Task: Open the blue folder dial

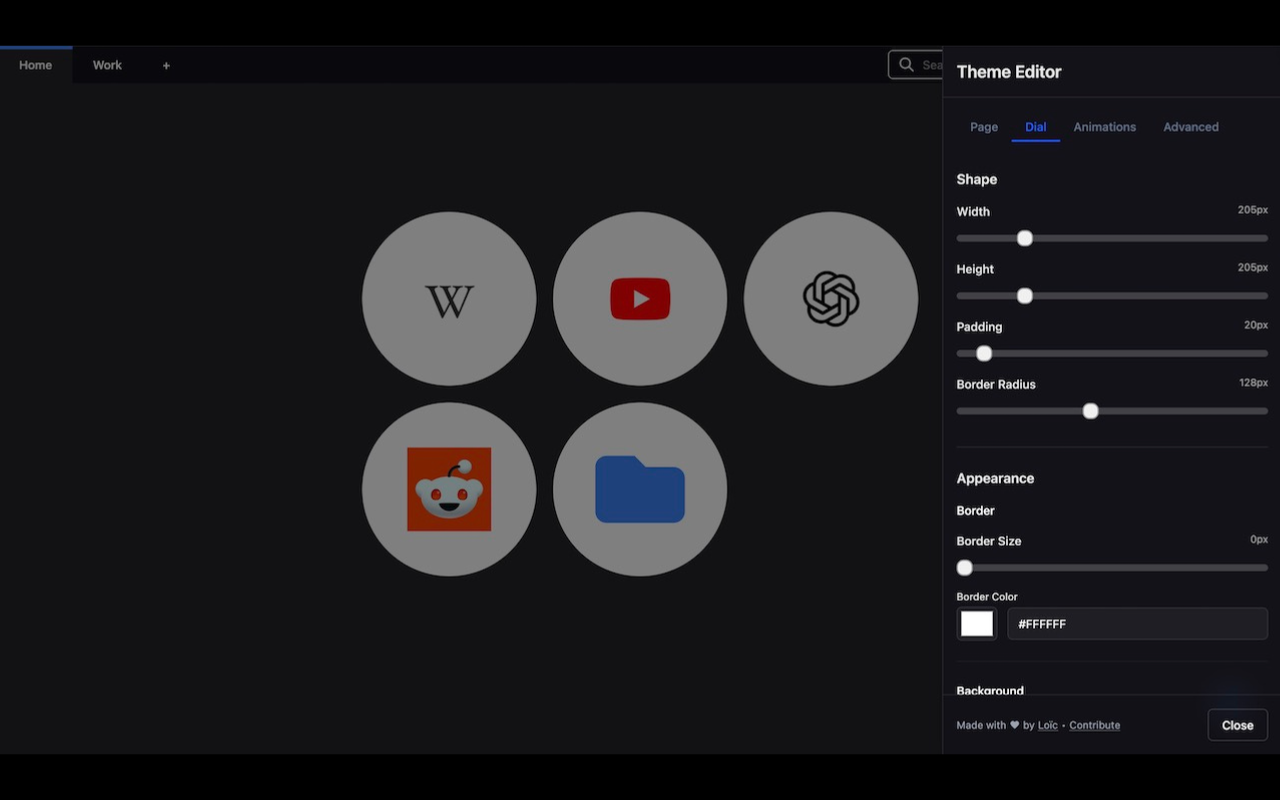Action: pyautogui.click(x=640, y=489)
